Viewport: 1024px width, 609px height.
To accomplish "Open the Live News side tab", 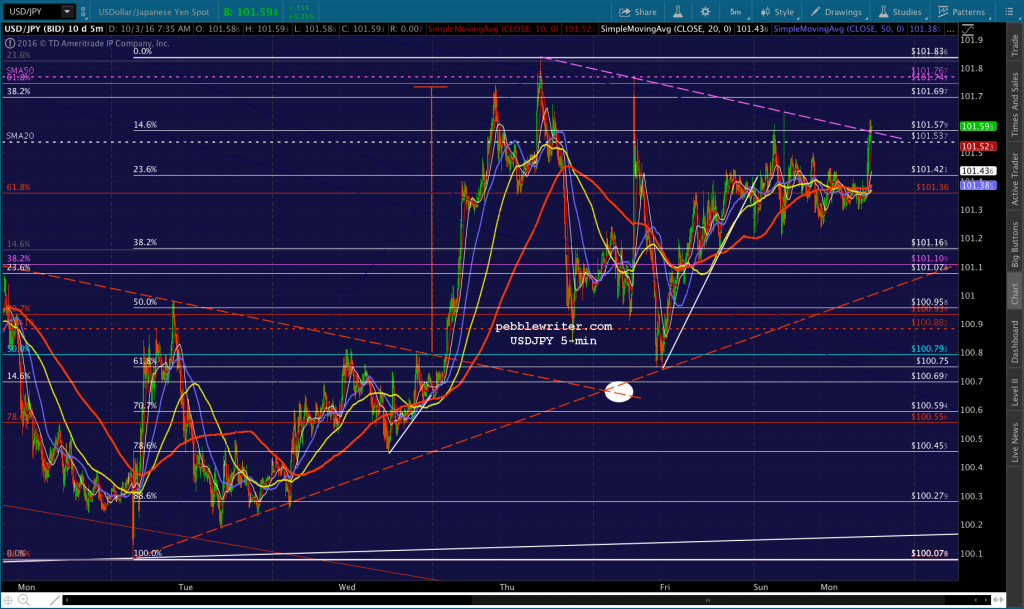I will coord(1015,443).
